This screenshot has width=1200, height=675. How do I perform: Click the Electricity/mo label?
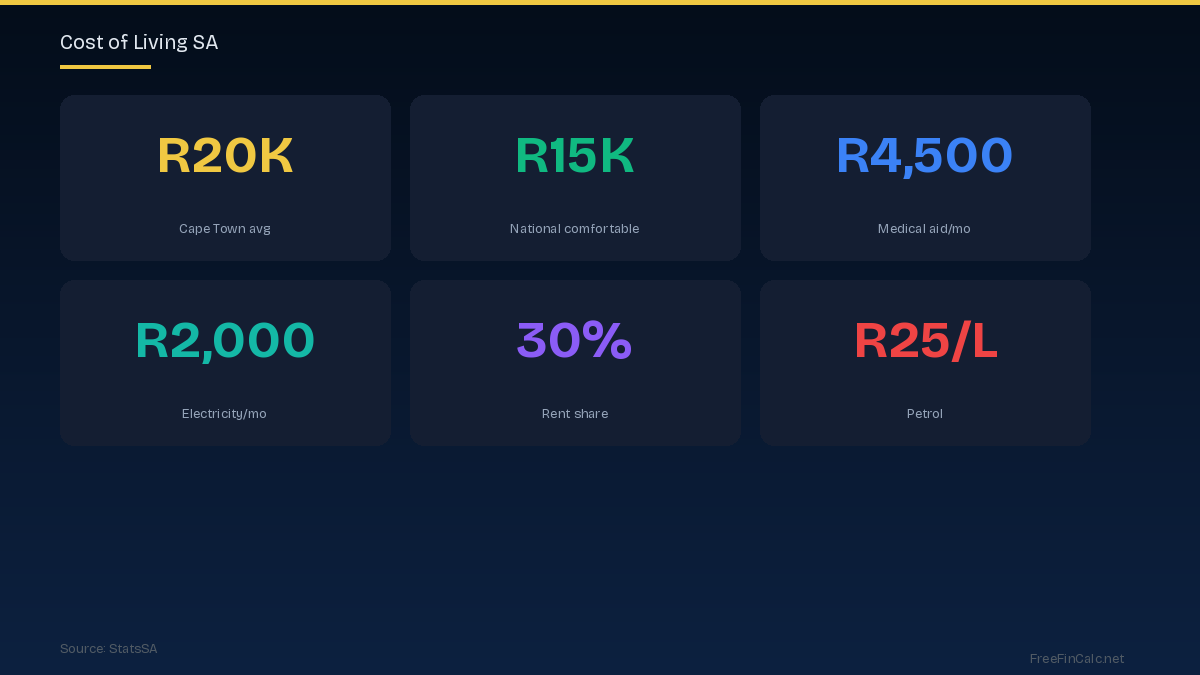[225, 414]
